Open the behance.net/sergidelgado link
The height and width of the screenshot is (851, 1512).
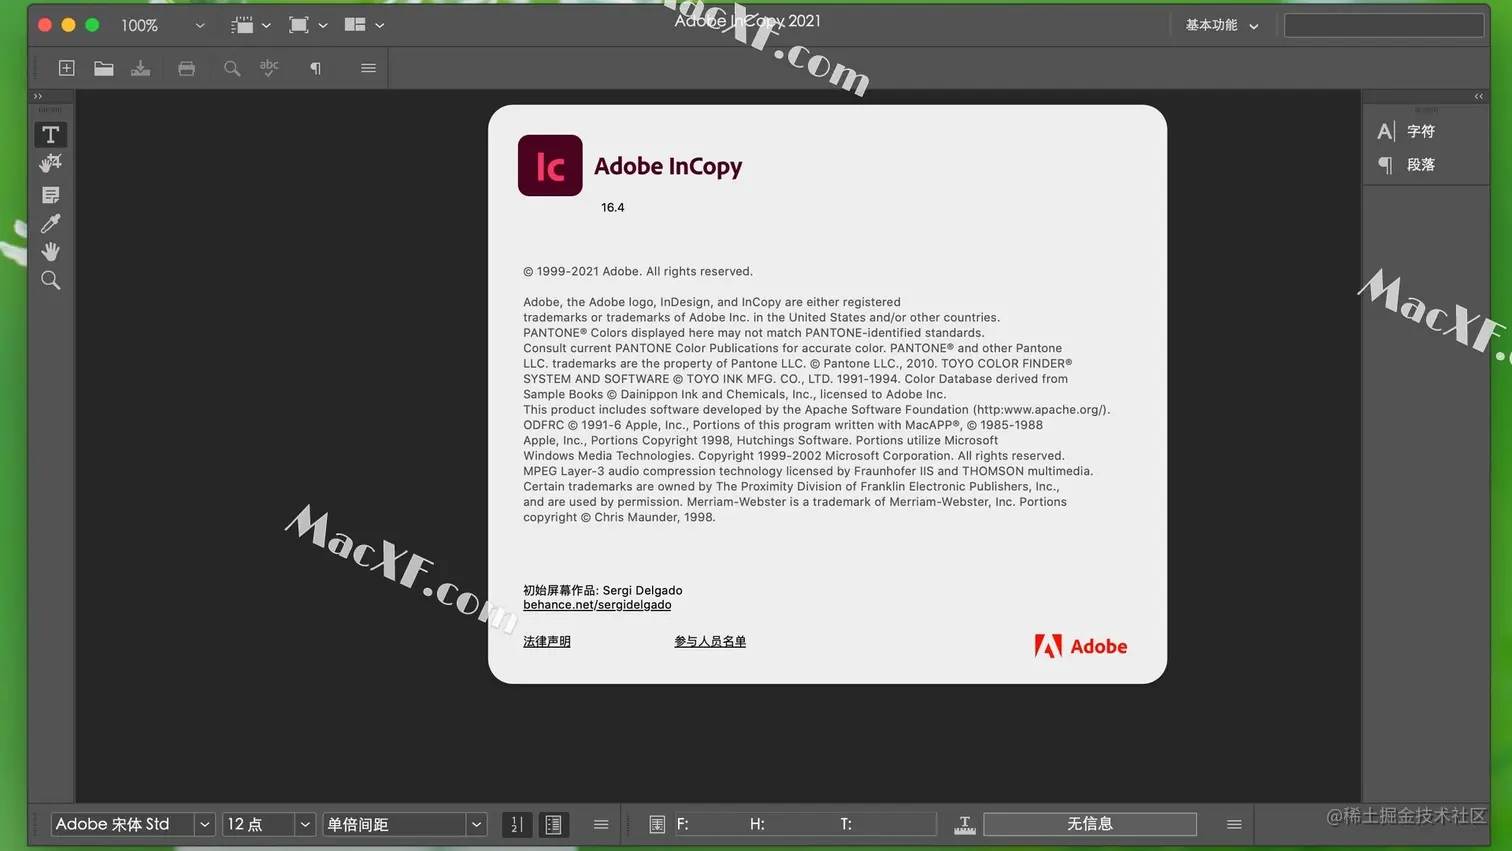click(x=597, y=605)
